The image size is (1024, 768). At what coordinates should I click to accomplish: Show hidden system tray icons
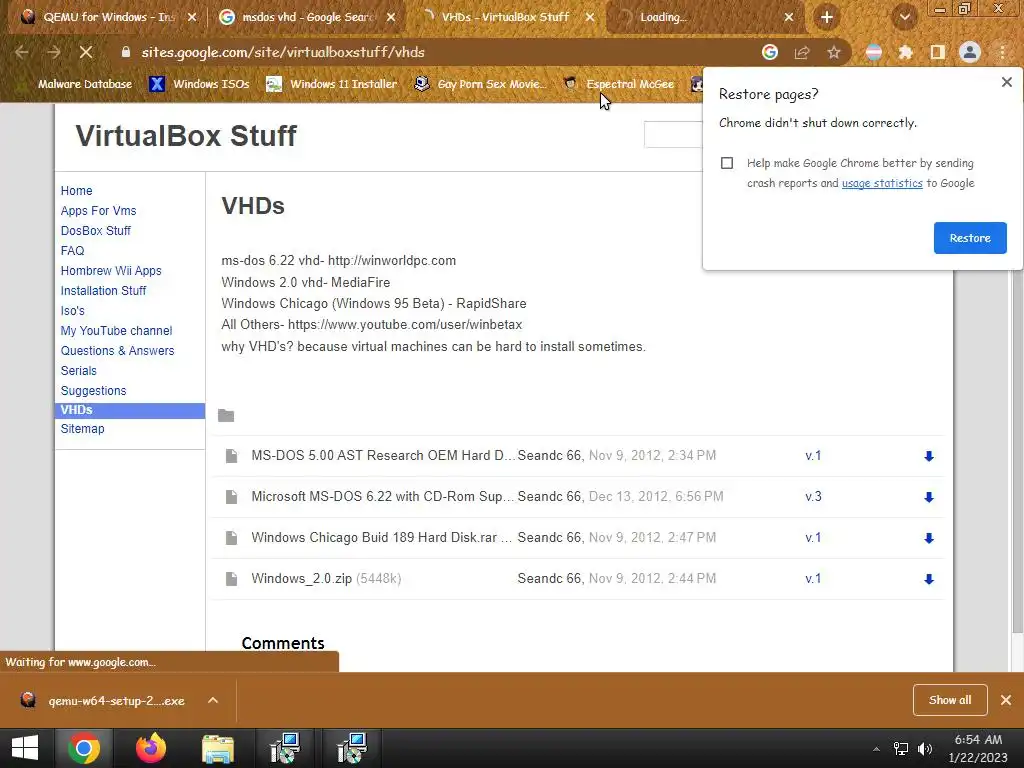pyautogui.click(x=876, y=749)
